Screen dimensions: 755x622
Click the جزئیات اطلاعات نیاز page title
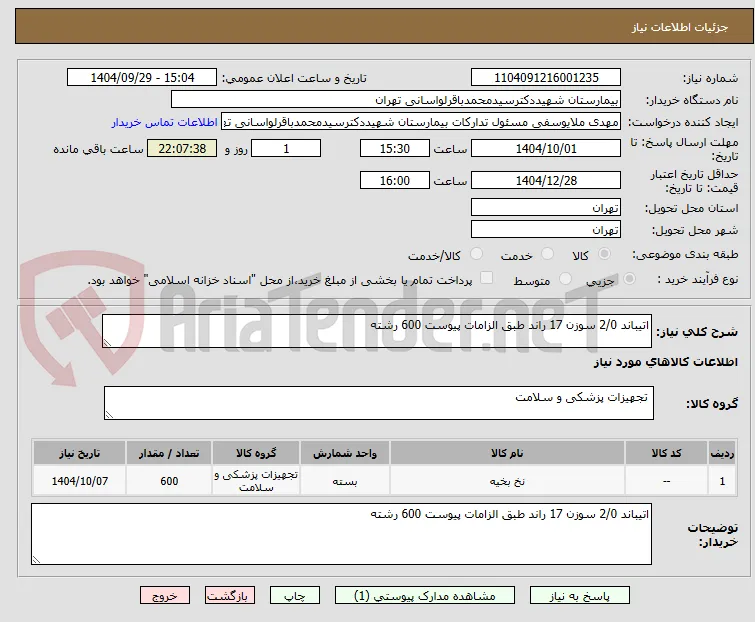click(x=680, y=27)
